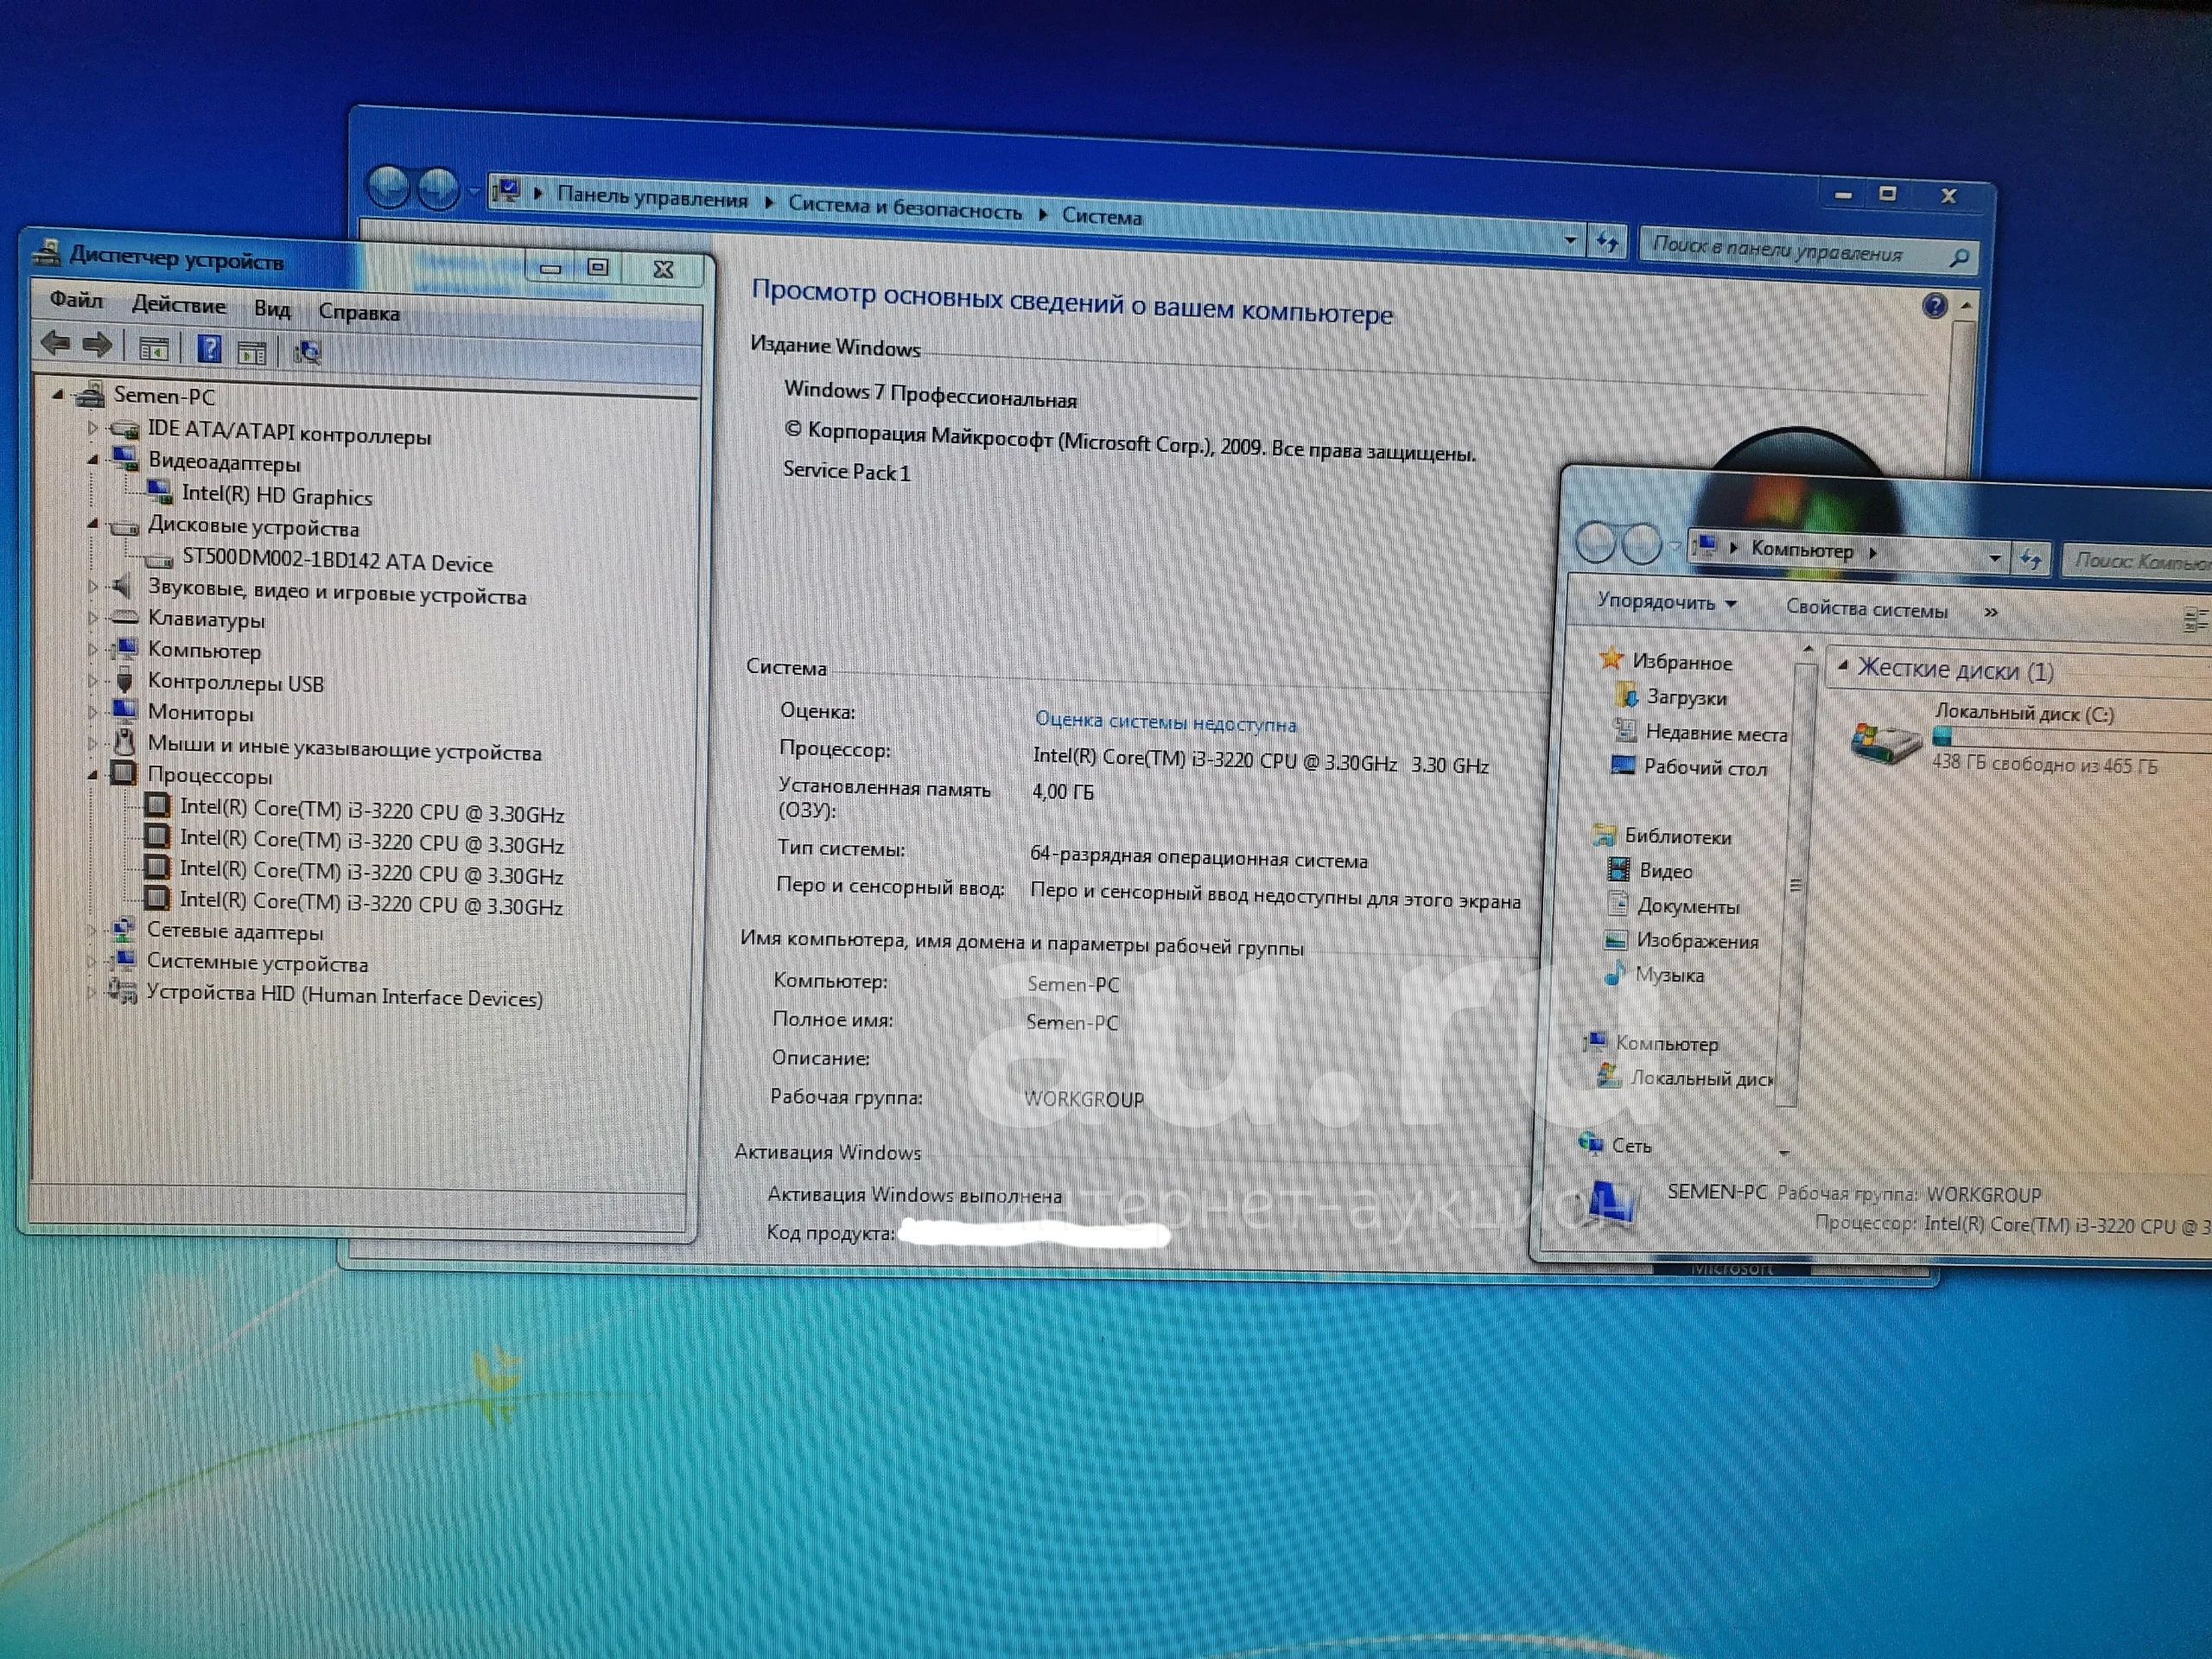Screen dimensions: 2212x1659
Task: Open the Справка menu
Action: pyautogui.click(x=359, y=312)
